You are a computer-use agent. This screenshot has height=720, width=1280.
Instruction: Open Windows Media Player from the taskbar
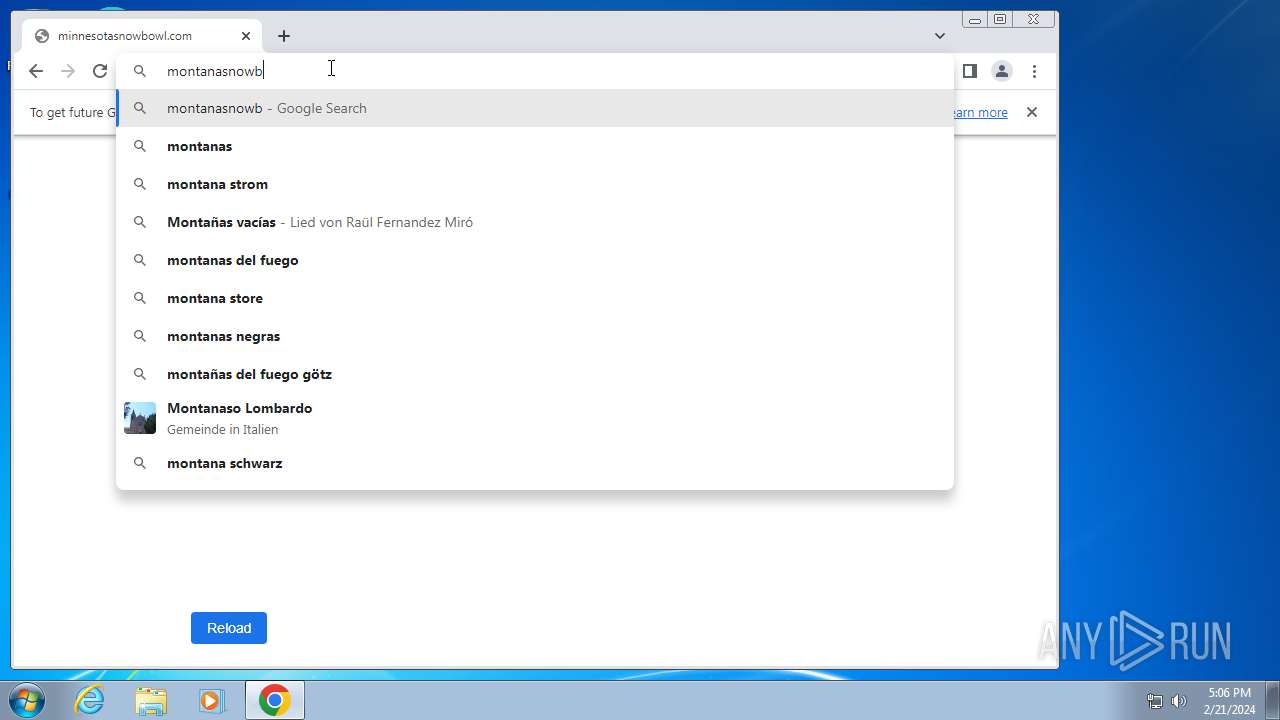tap(211, 701)
